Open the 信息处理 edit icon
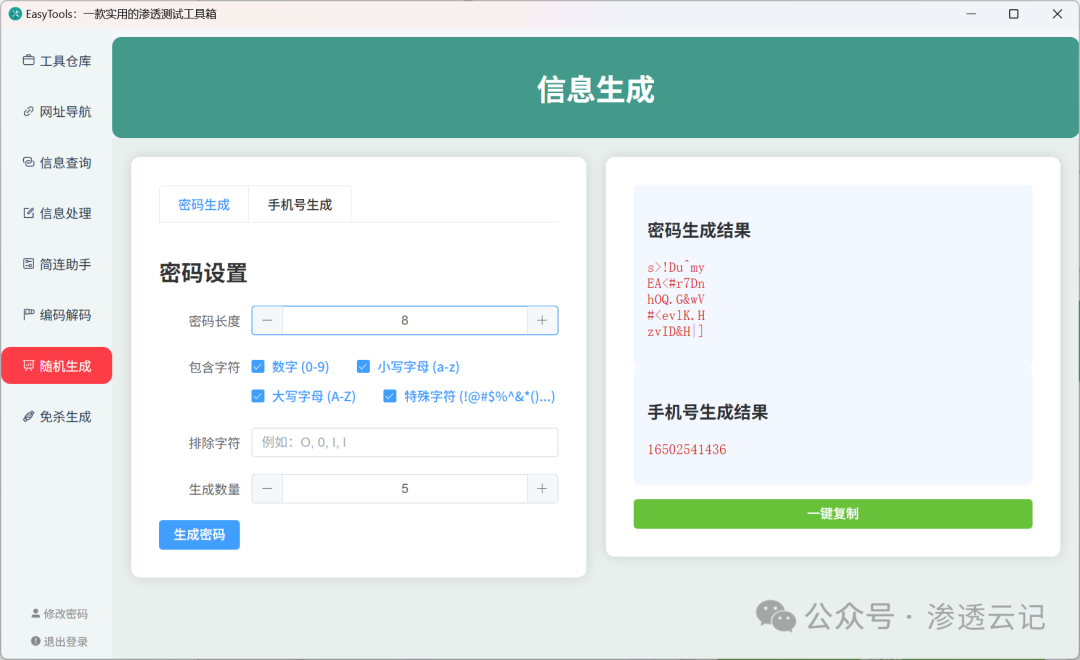Screen dimensions: 1080x660 point(28,213)
